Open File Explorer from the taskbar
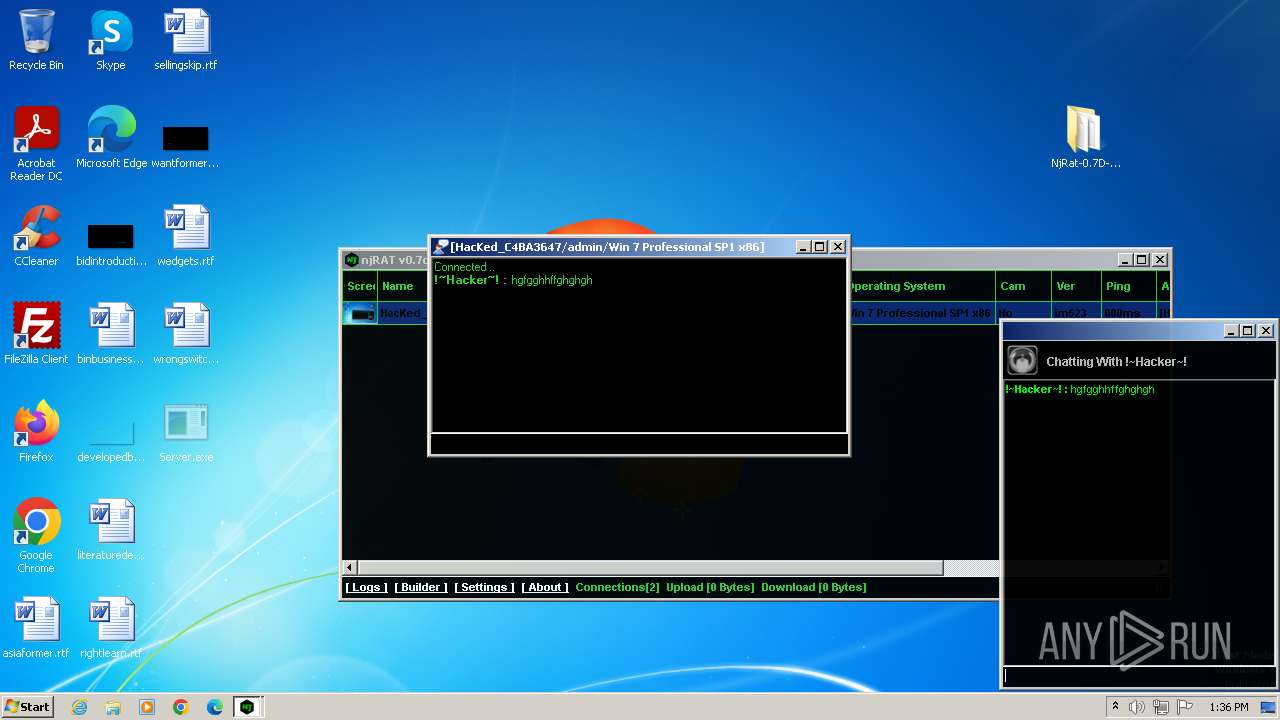This screenshot has height=720, width=1280. pyautogui.click(x=113, y=707)
